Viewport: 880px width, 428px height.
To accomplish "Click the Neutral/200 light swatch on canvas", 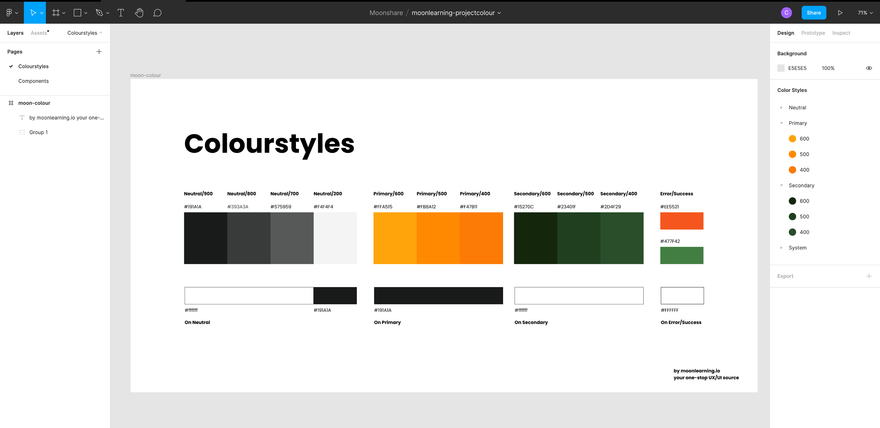I will (x=336, y=238).
